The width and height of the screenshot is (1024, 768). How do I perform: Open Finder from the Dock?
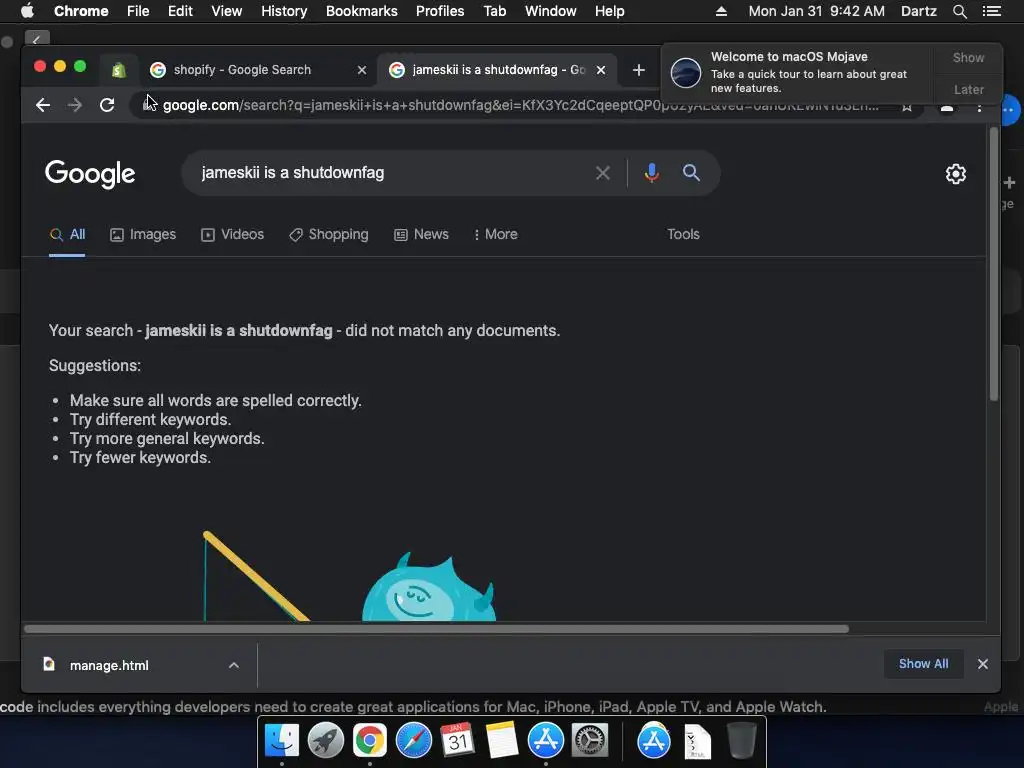pyautogui.click(x=282, y=741)
